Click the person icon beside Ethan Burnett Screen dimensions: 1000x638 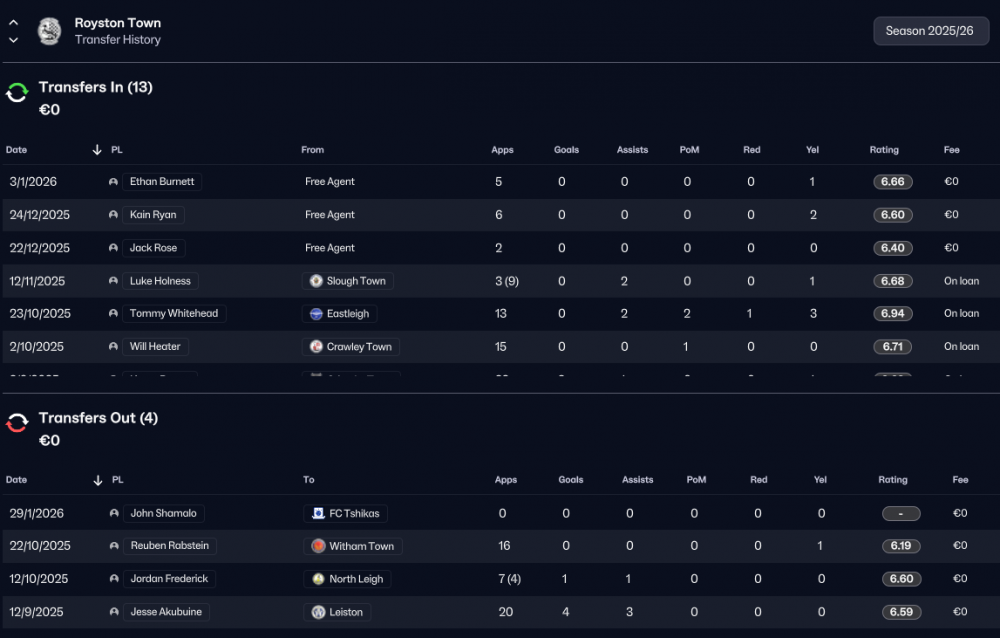tap(113, 182)
